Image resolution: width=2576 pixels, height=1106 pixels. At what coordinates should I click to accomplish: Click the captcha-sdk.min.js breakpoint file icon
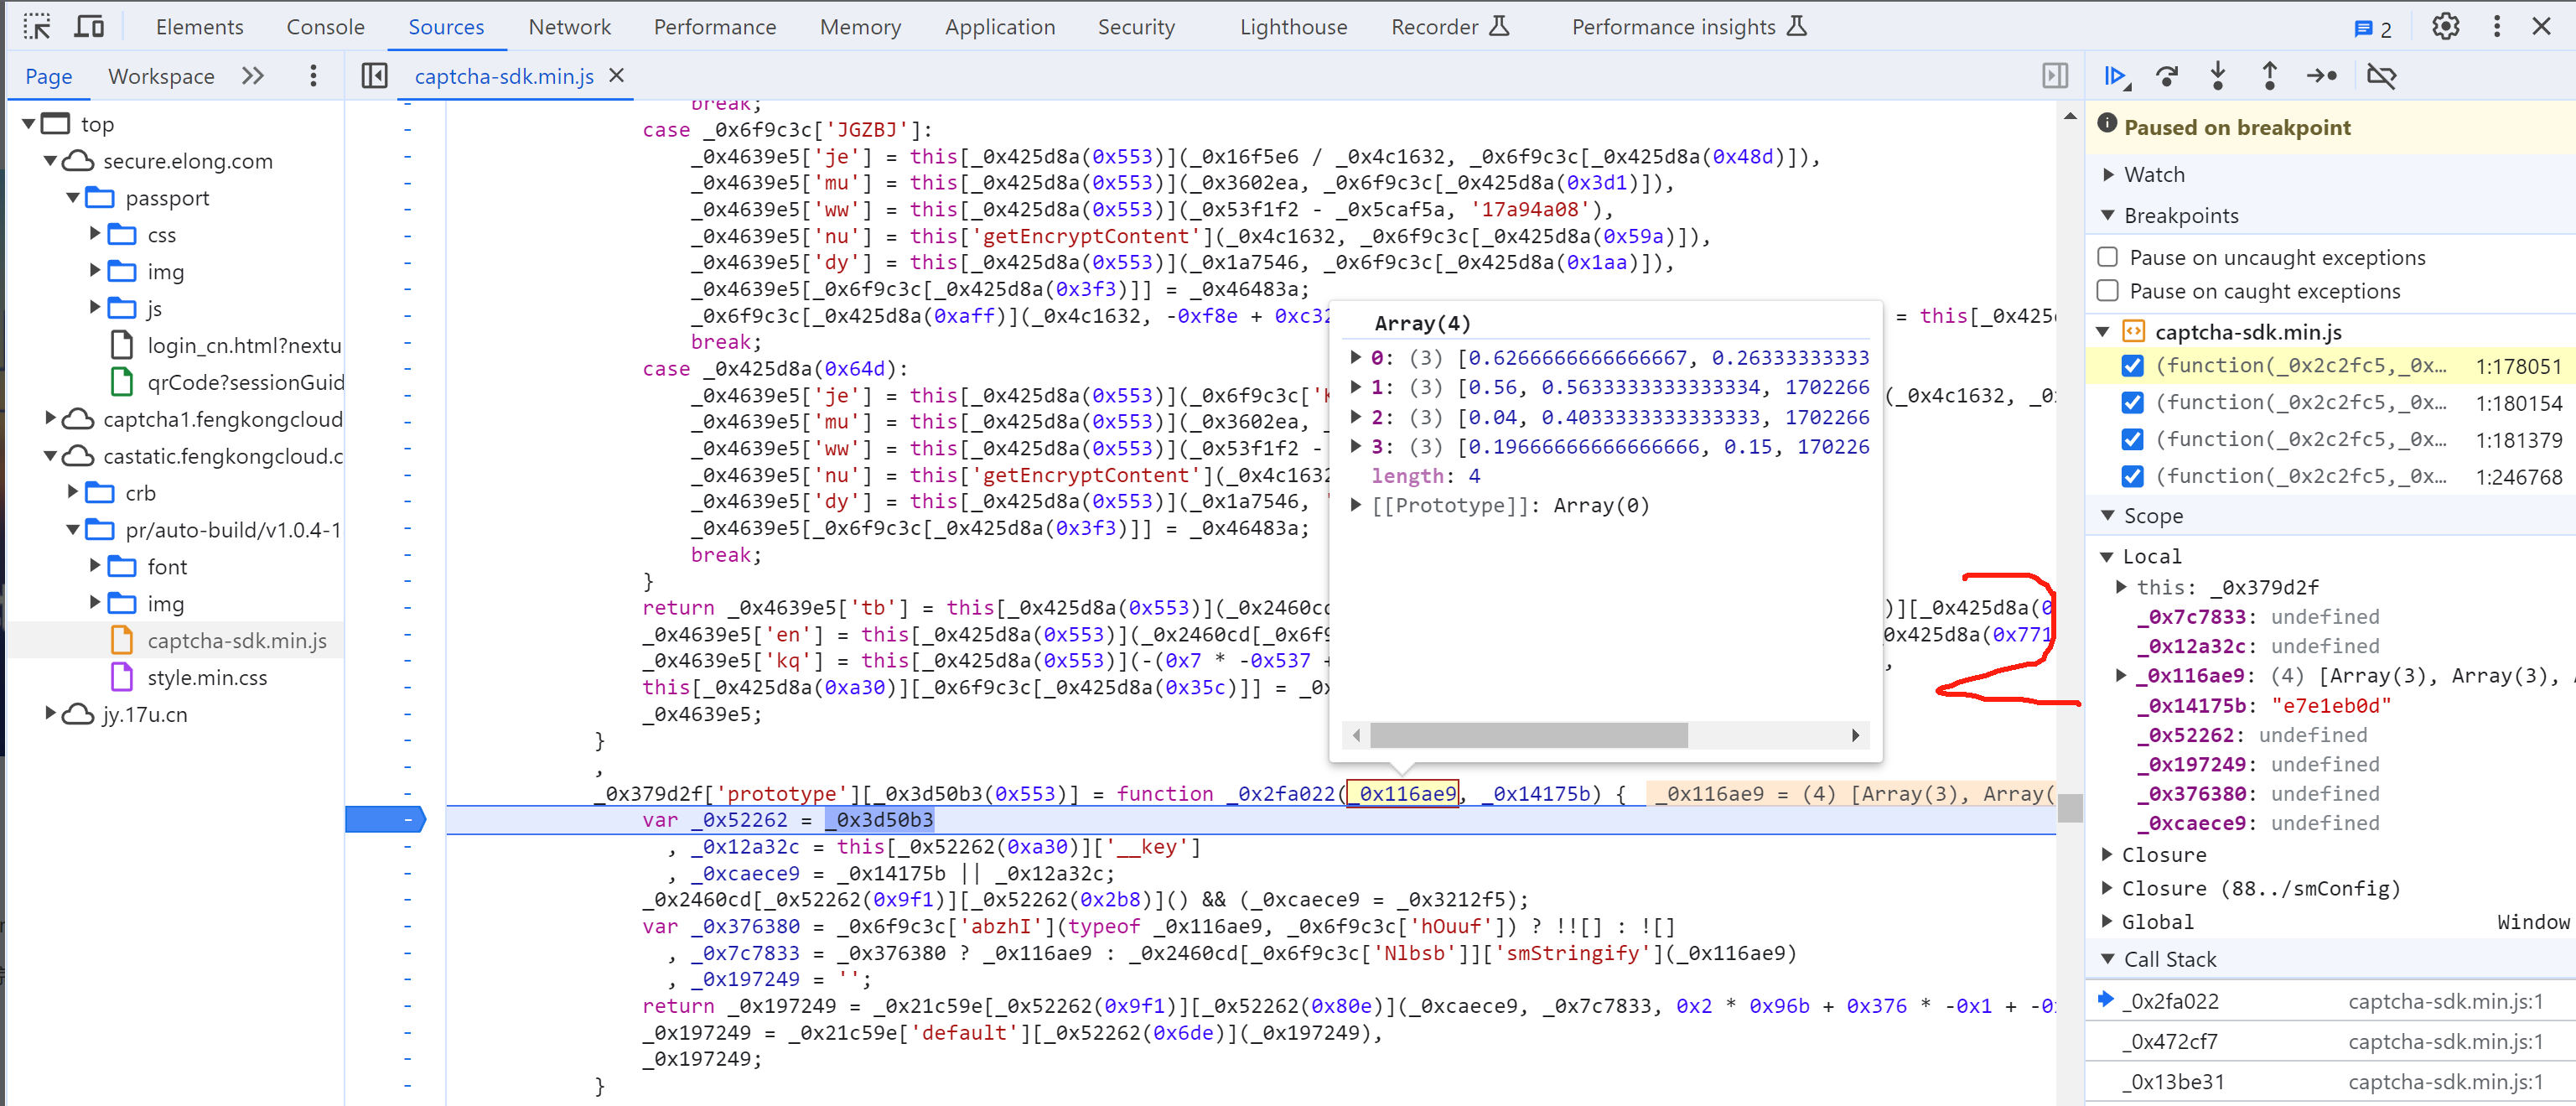click(2134, 332)
